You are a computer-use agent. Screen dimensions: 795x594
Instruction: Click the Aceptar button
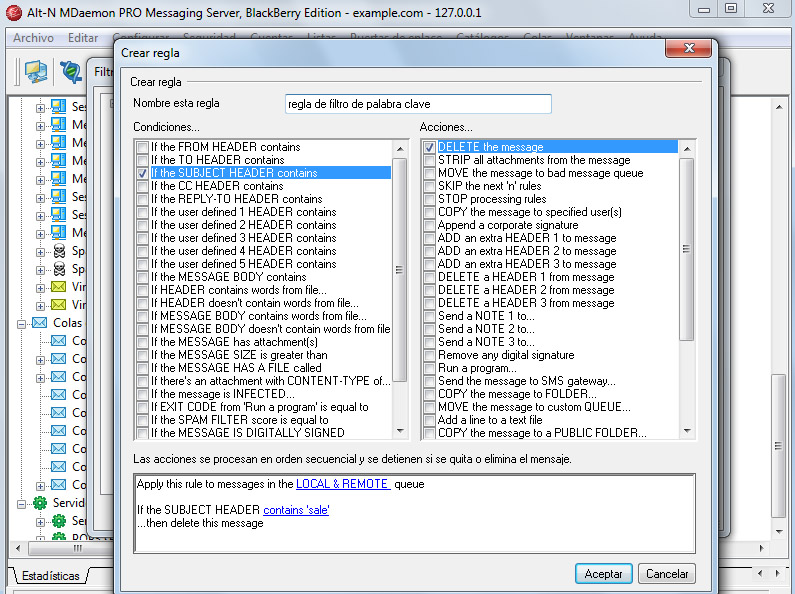(603, 574)
